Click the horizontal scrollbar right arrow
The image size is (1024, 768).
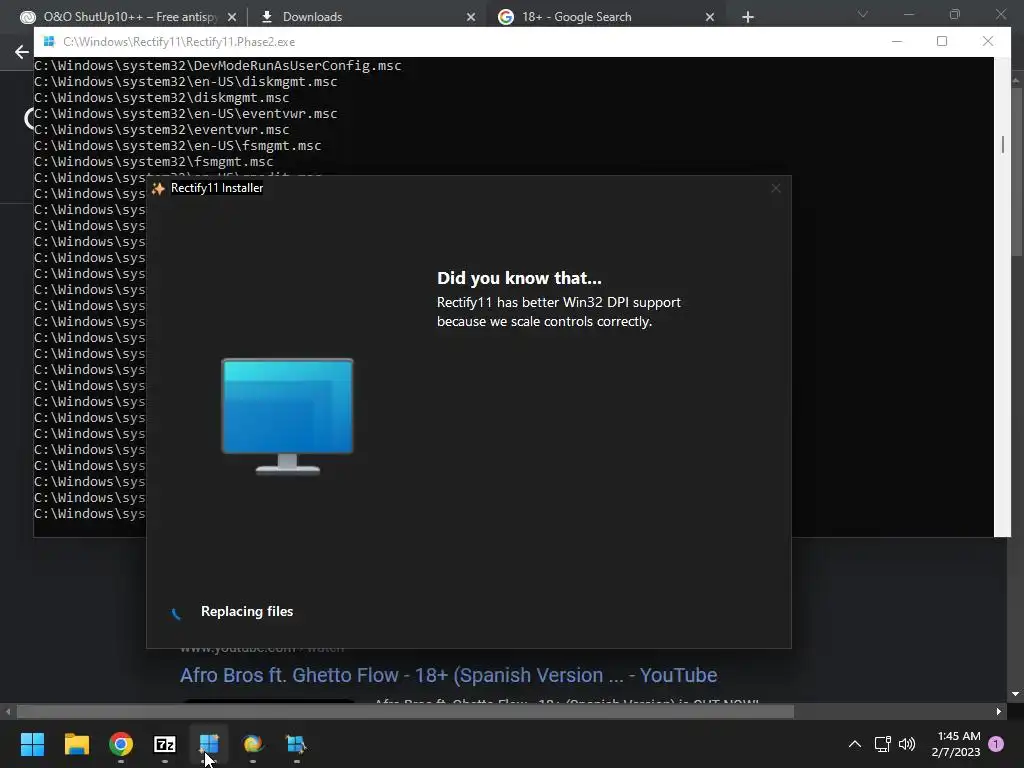click(999, 711)
